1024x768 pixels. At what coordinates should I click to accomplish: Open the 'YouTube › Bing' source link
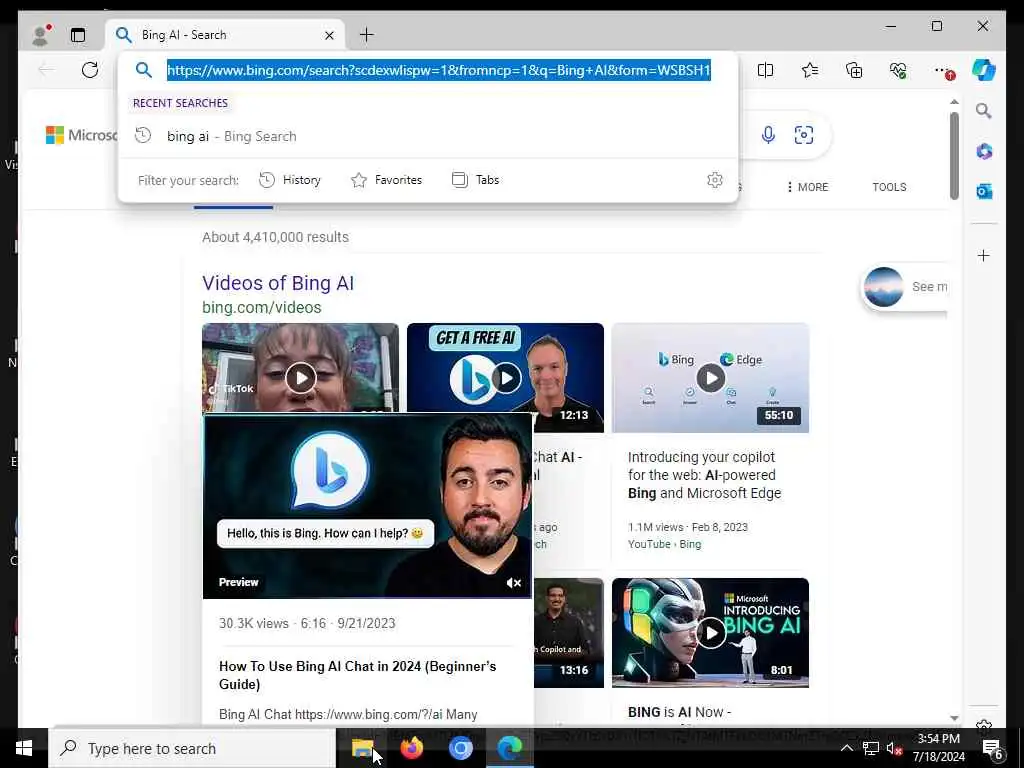(x=664, y=544)
